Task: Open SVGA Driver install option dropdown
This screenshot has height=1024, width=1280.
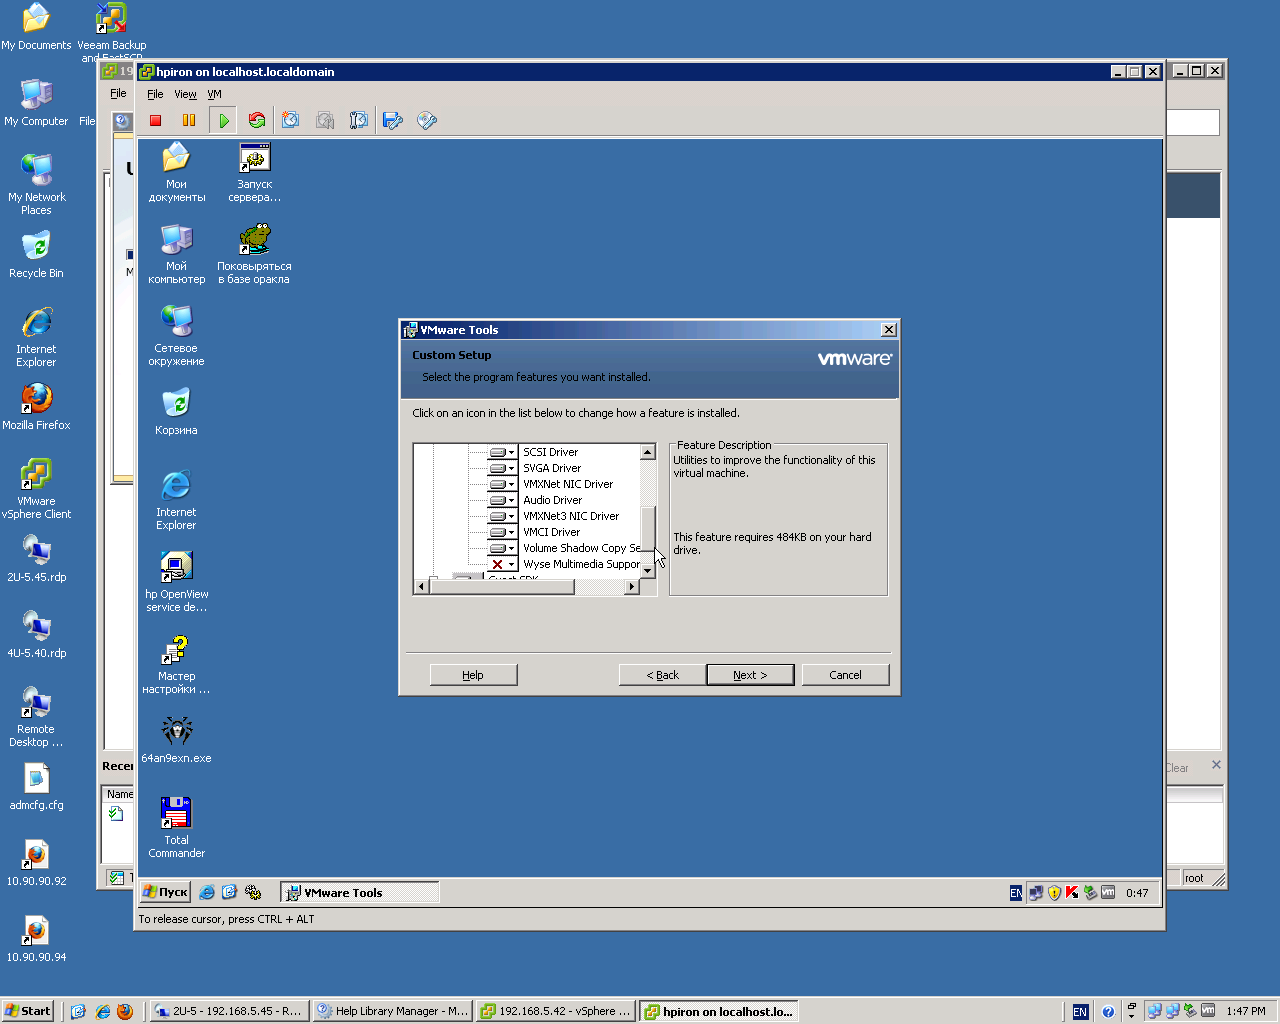Action: click(x=502, y=468)
